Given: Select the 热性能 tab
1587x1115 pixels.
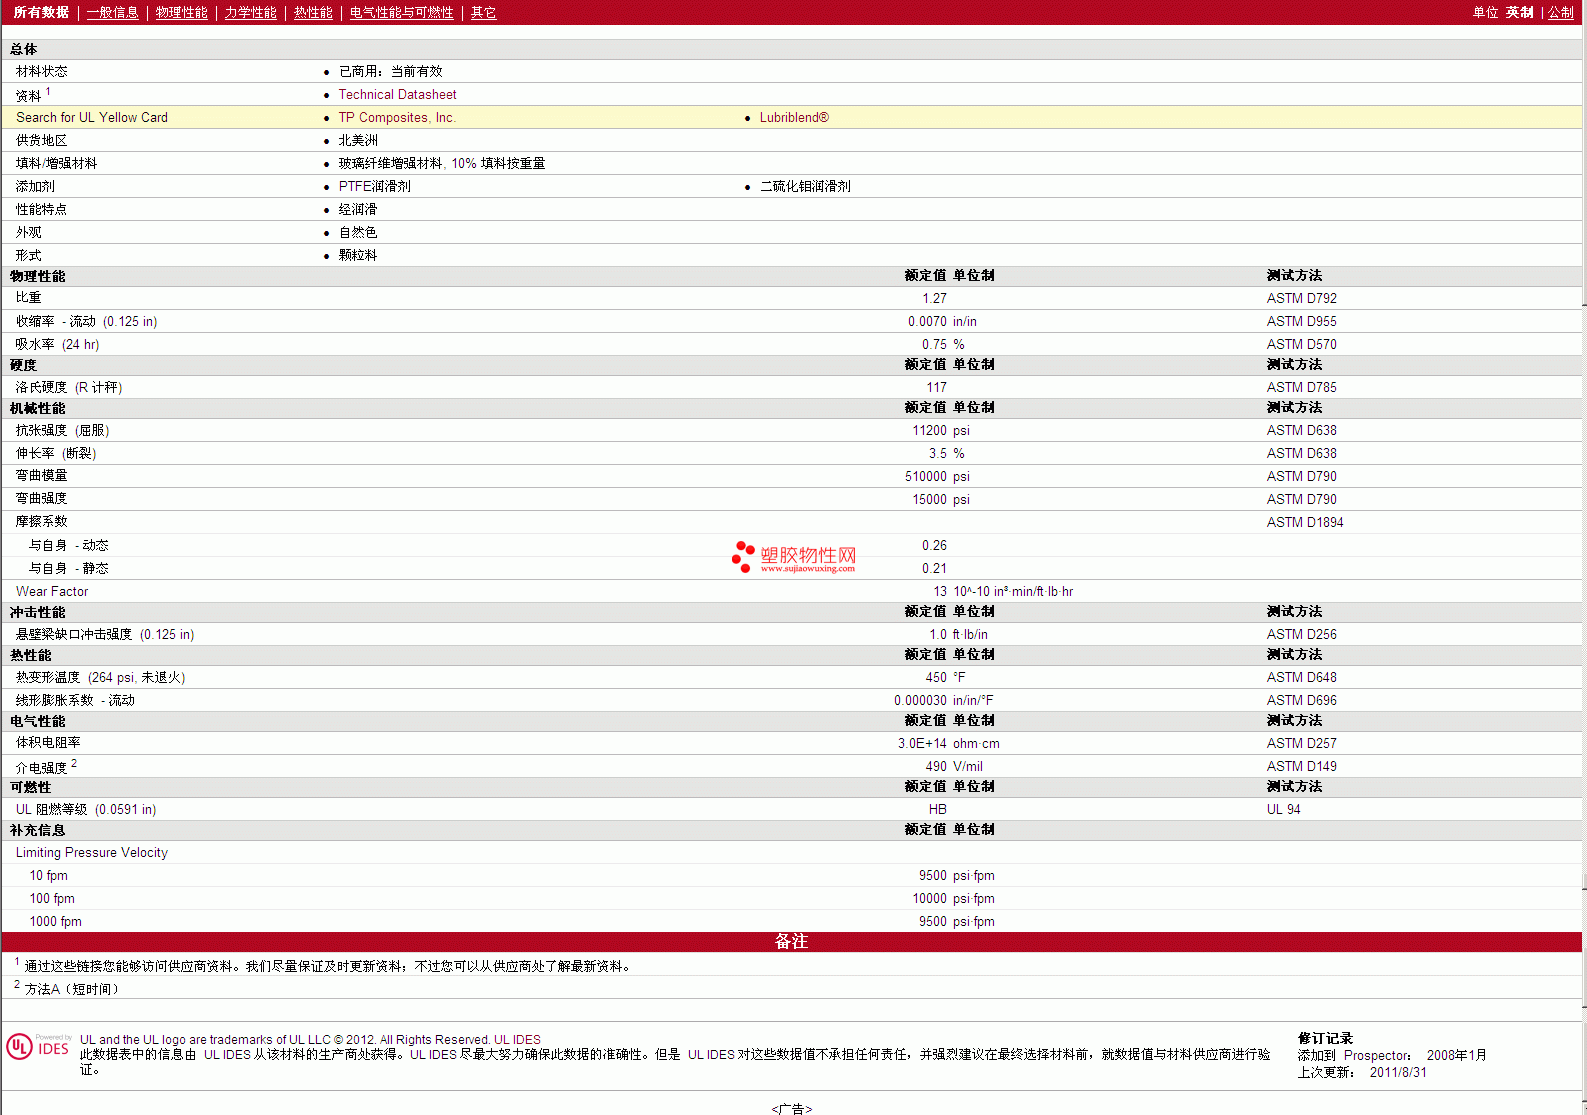Looking at the screenshot, I should point(313,13).
